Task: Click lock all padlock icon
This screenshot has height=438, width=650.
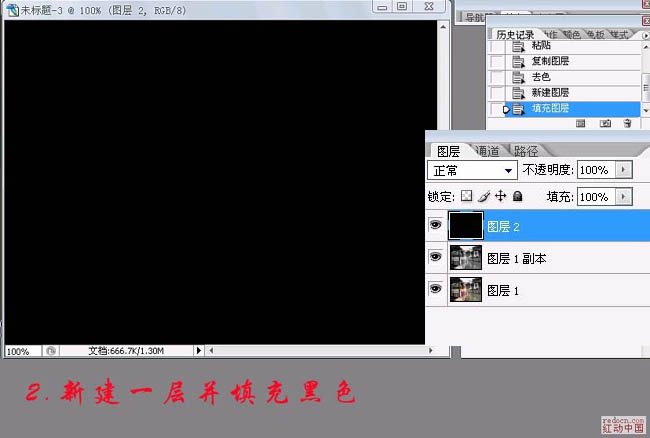Action: click(x=517, y=197)
